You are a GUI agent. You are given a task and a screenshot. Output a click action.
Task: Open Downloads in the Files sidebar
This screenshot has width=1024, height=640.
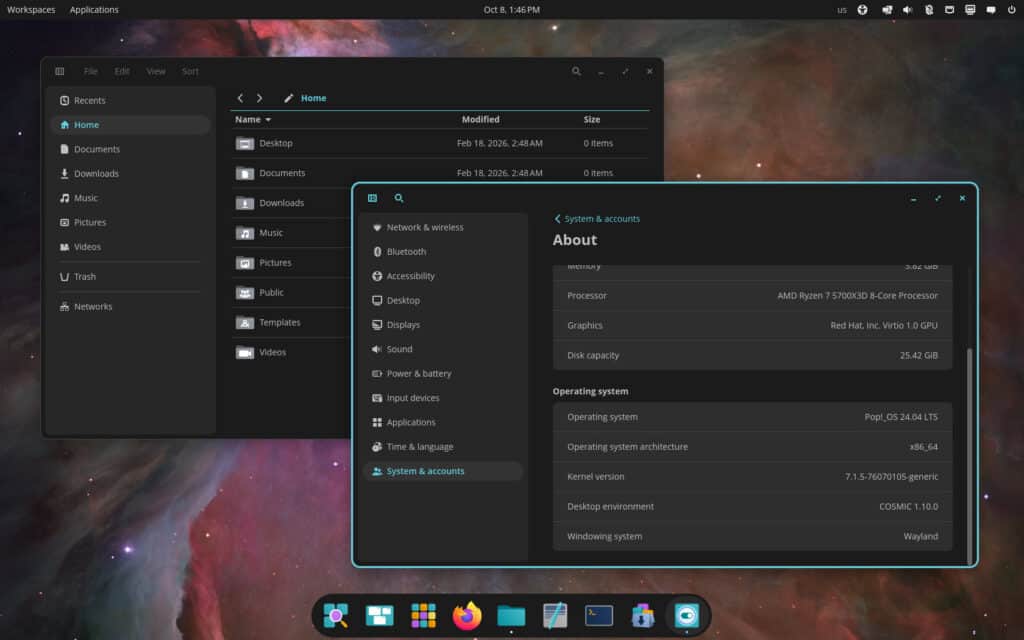point(131,174)
